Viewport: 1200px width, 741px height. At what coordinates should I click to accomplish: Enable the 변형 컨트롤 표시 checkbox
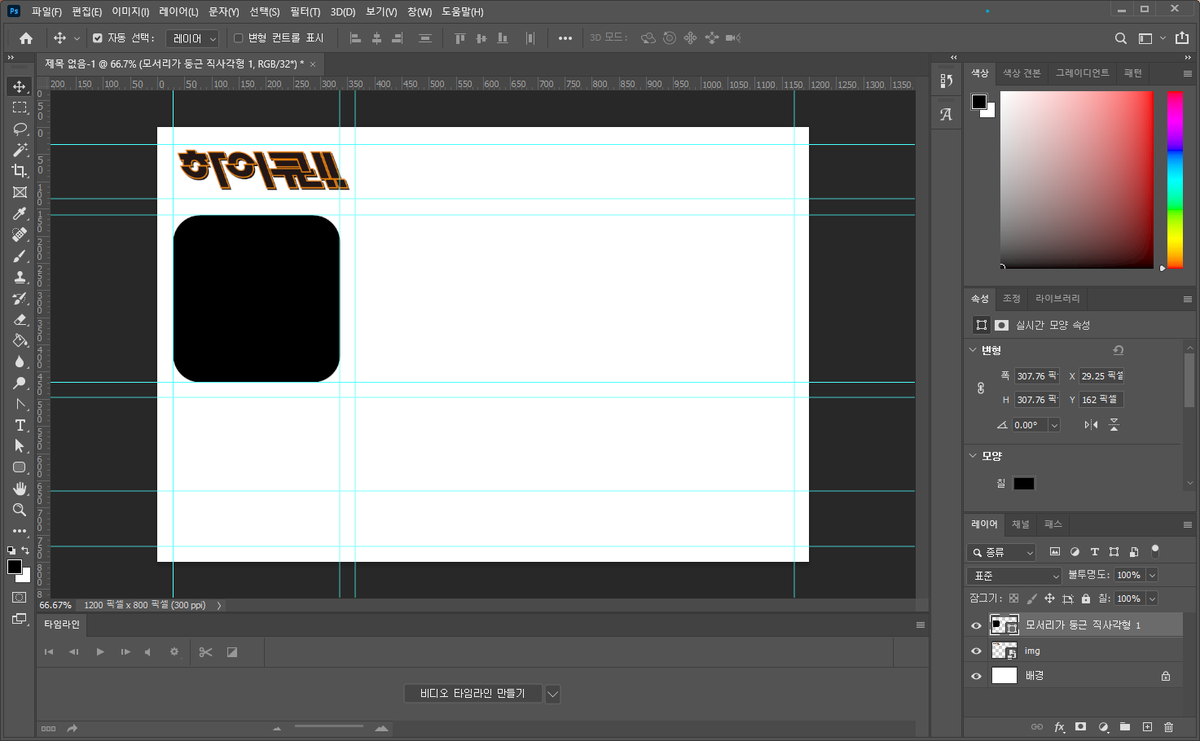click(238, 38)
